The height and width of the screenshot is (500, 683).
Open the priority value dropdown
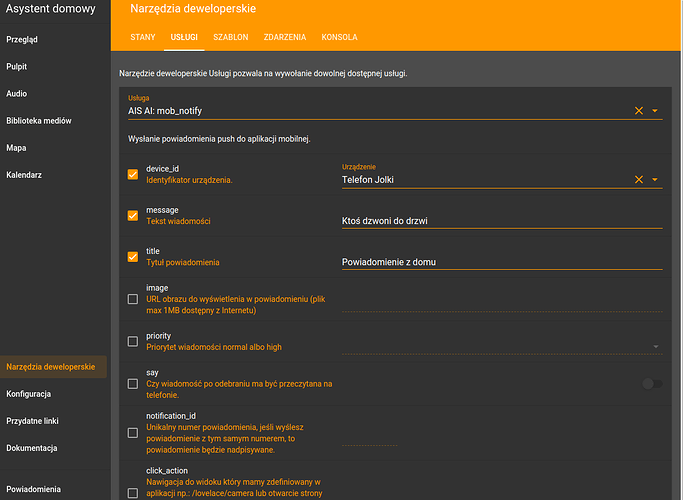click(x=656, y=347)
